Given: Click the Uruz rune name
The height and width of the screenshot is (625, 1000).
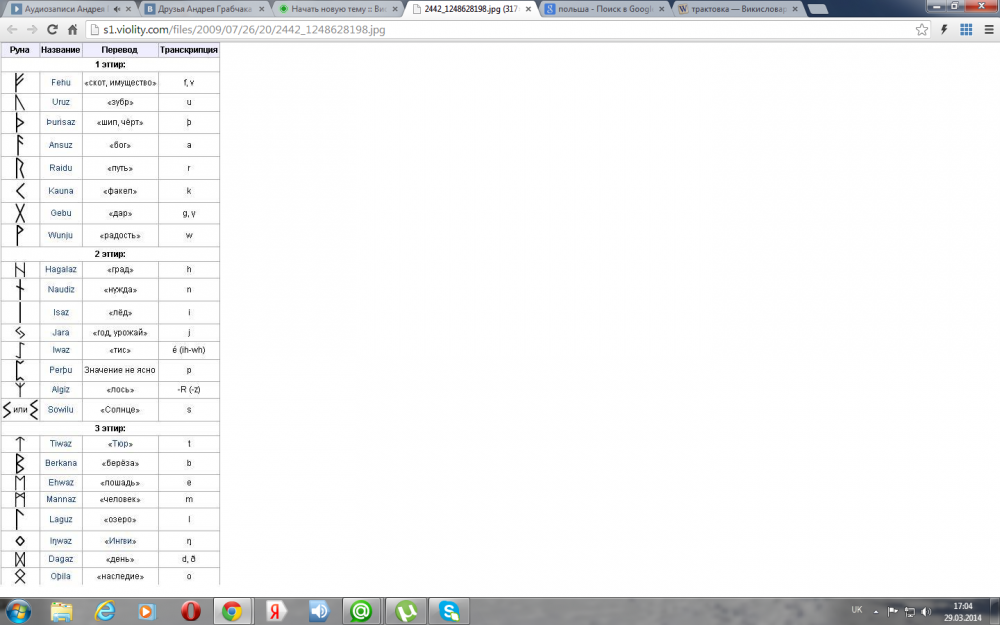Looking at the screenshot, I should pos(61,102).
